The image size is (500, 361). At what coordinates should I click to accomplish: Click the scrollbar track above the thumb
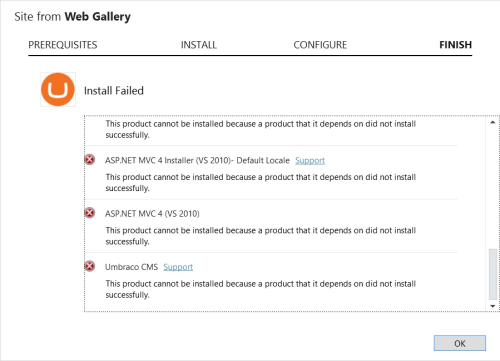click(x=493, y=187)
